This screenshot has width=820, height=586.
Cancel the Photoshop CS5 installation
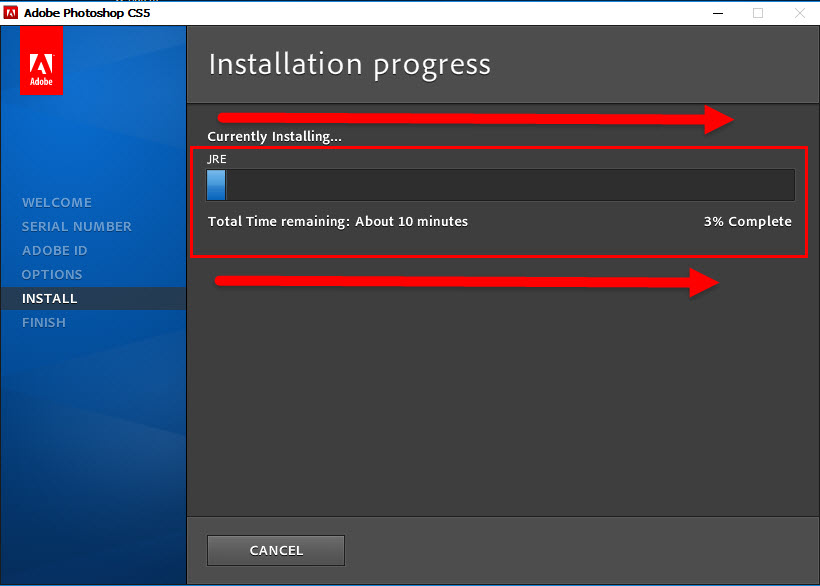point(276,550)
